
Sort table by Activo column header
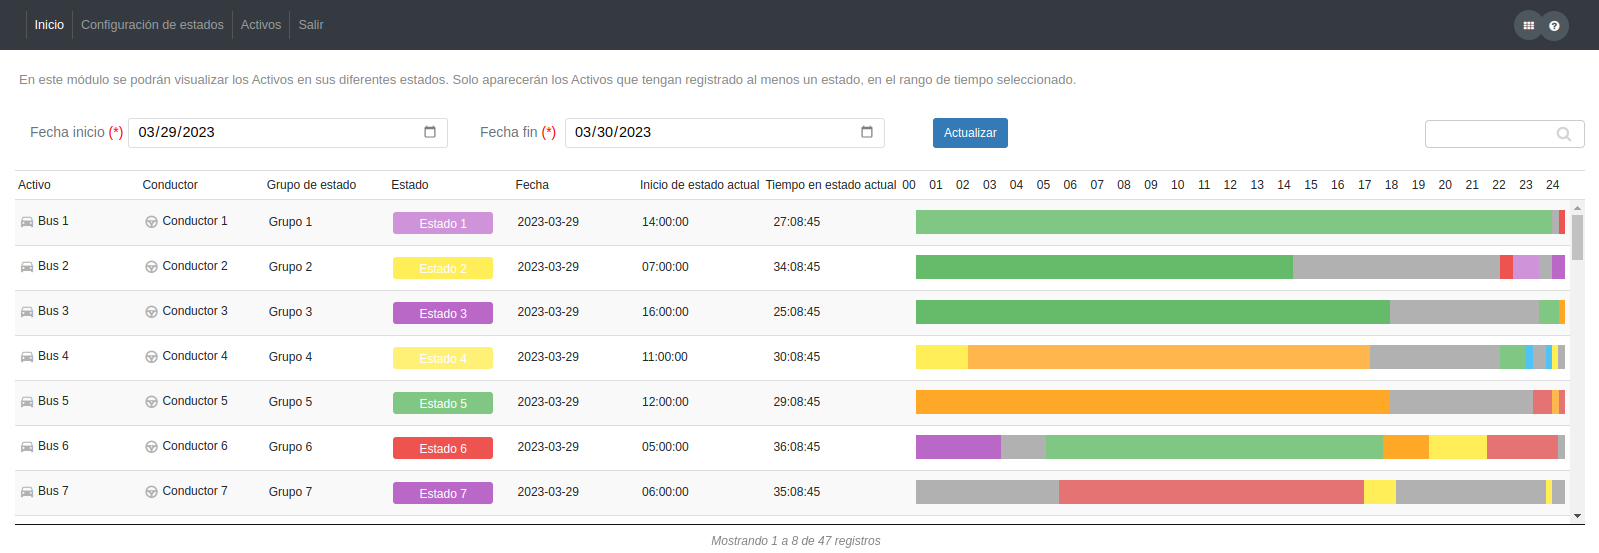[x=34, y=185]
